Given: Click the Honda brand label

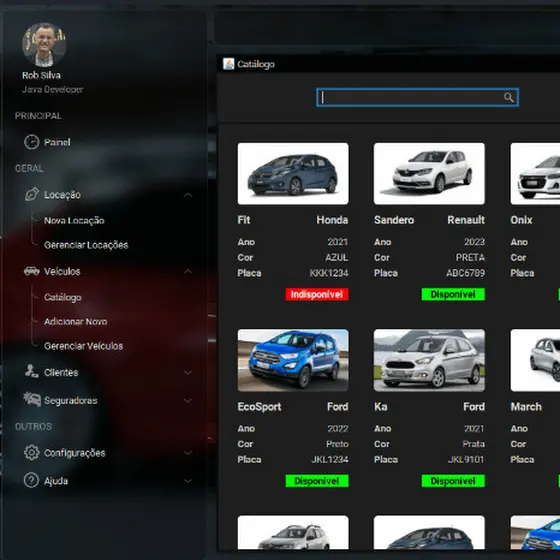Looking at the screenshot, I should (x=332, y=220).
